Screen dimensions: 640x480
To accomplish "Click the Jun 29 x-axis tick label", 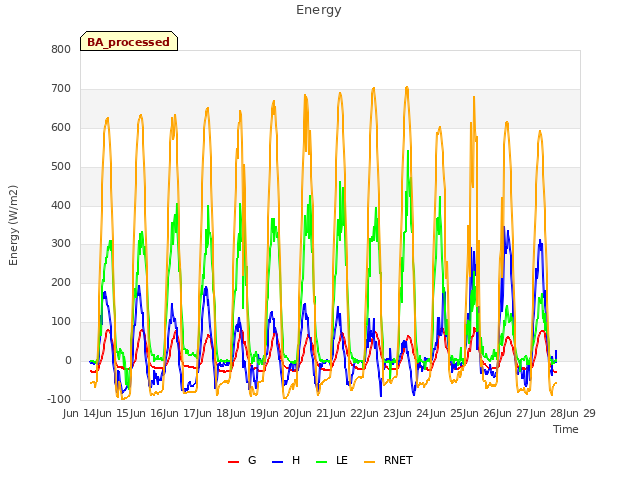I will [580, 413].
